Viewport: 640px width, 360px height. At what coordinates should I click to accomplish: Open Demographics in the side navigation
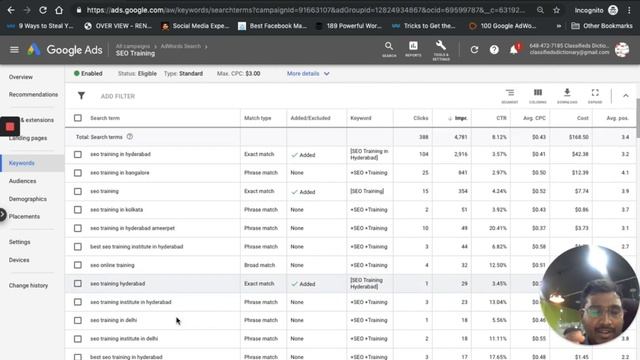(x=28, y=199)
